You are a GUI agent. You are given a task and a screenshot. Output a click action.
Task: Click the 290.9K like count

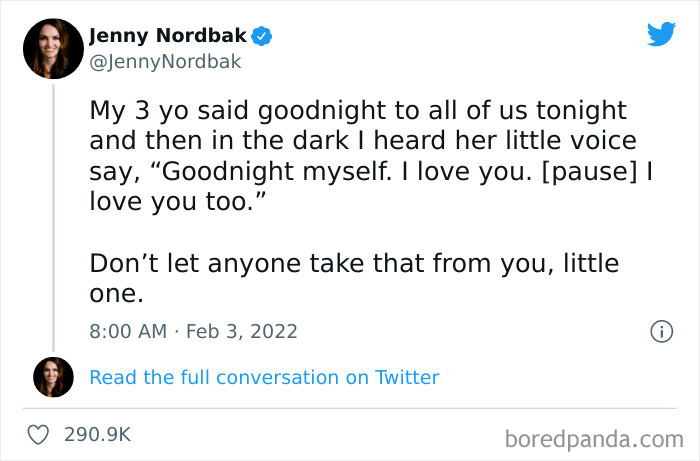[x=97, y=435]
